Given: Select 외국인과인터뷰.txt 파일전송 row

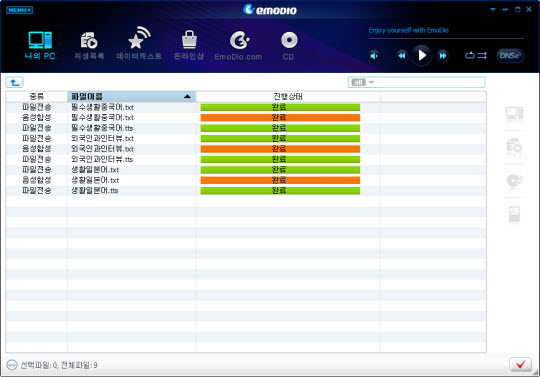Looking at the screenshot, I should pyautogui.click(x=246, y=138).
